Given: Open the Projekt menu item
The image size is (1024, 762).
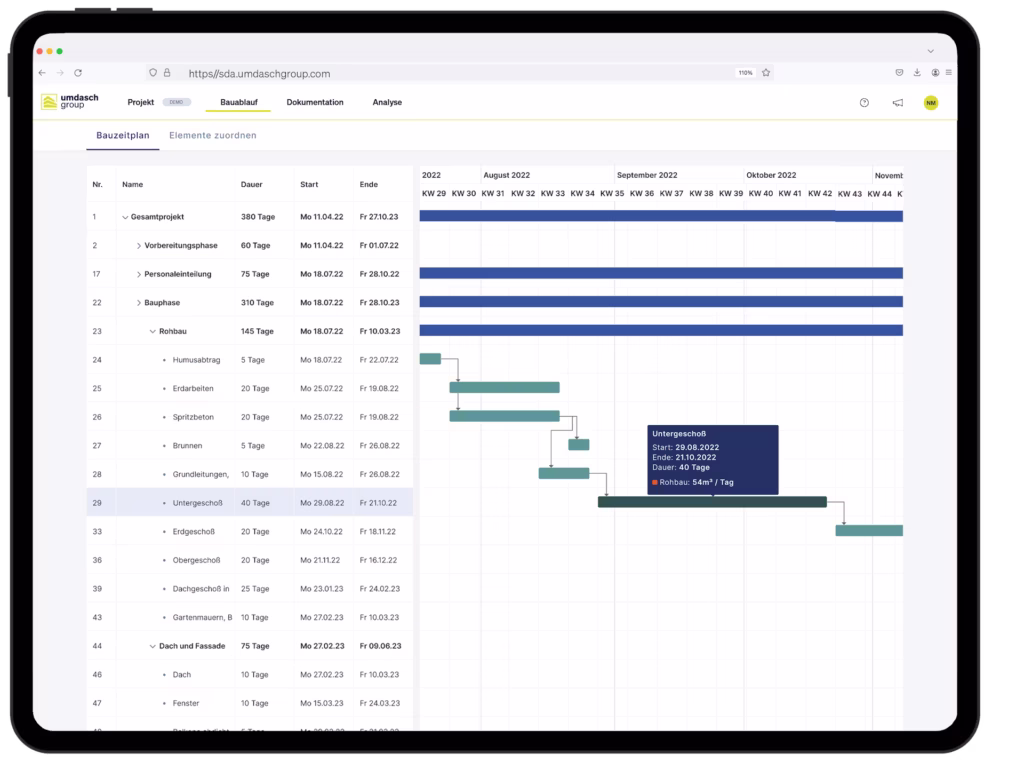Looking at the screenshot, I should [x=140, y=103].
